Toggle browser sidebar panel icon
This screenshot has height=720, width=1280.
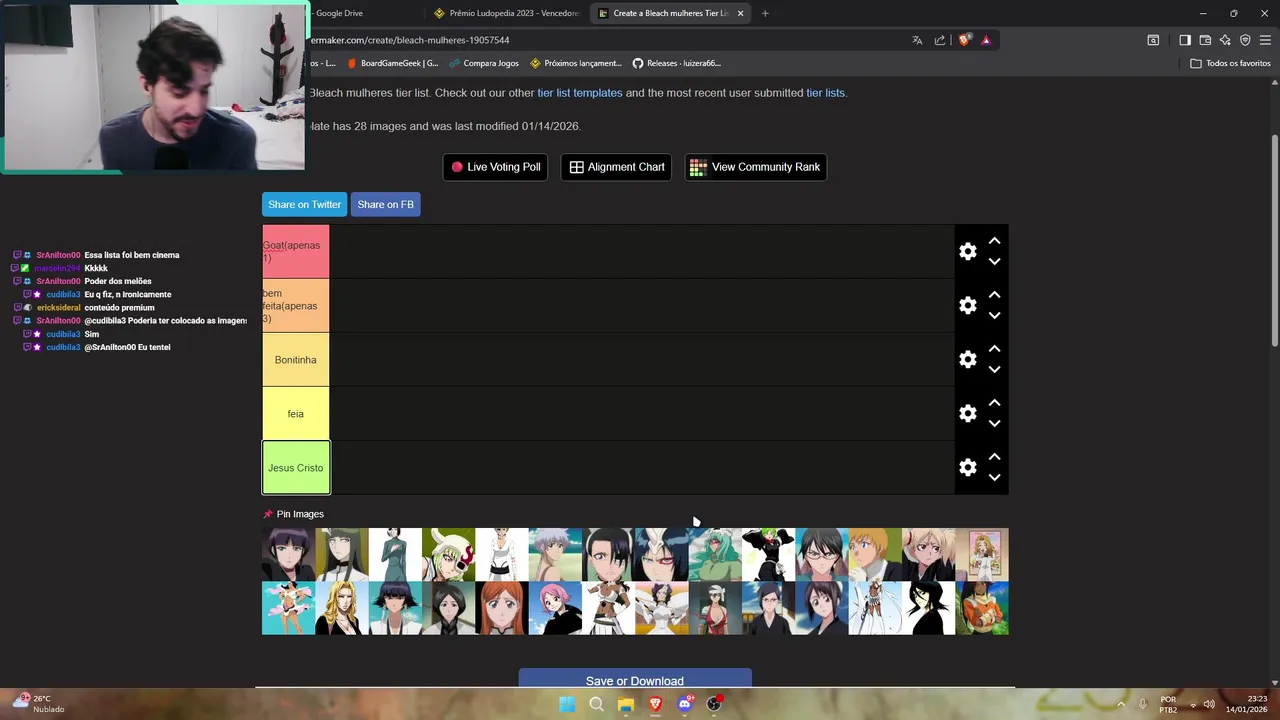(1185, 40)
